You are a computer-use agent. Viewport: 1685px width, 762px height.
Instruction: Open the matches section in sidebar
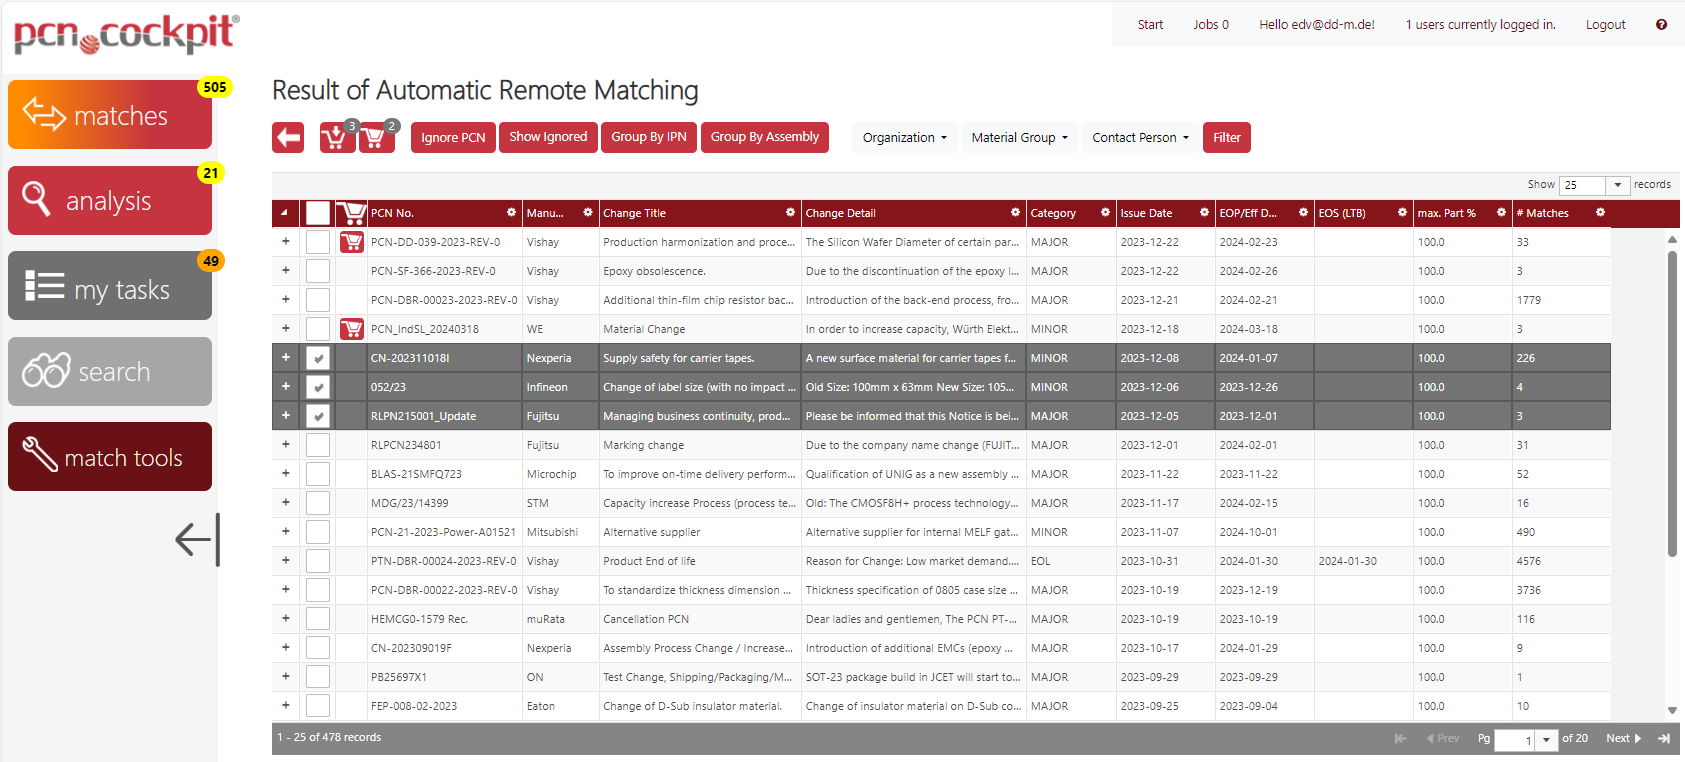tap(110, 115)
